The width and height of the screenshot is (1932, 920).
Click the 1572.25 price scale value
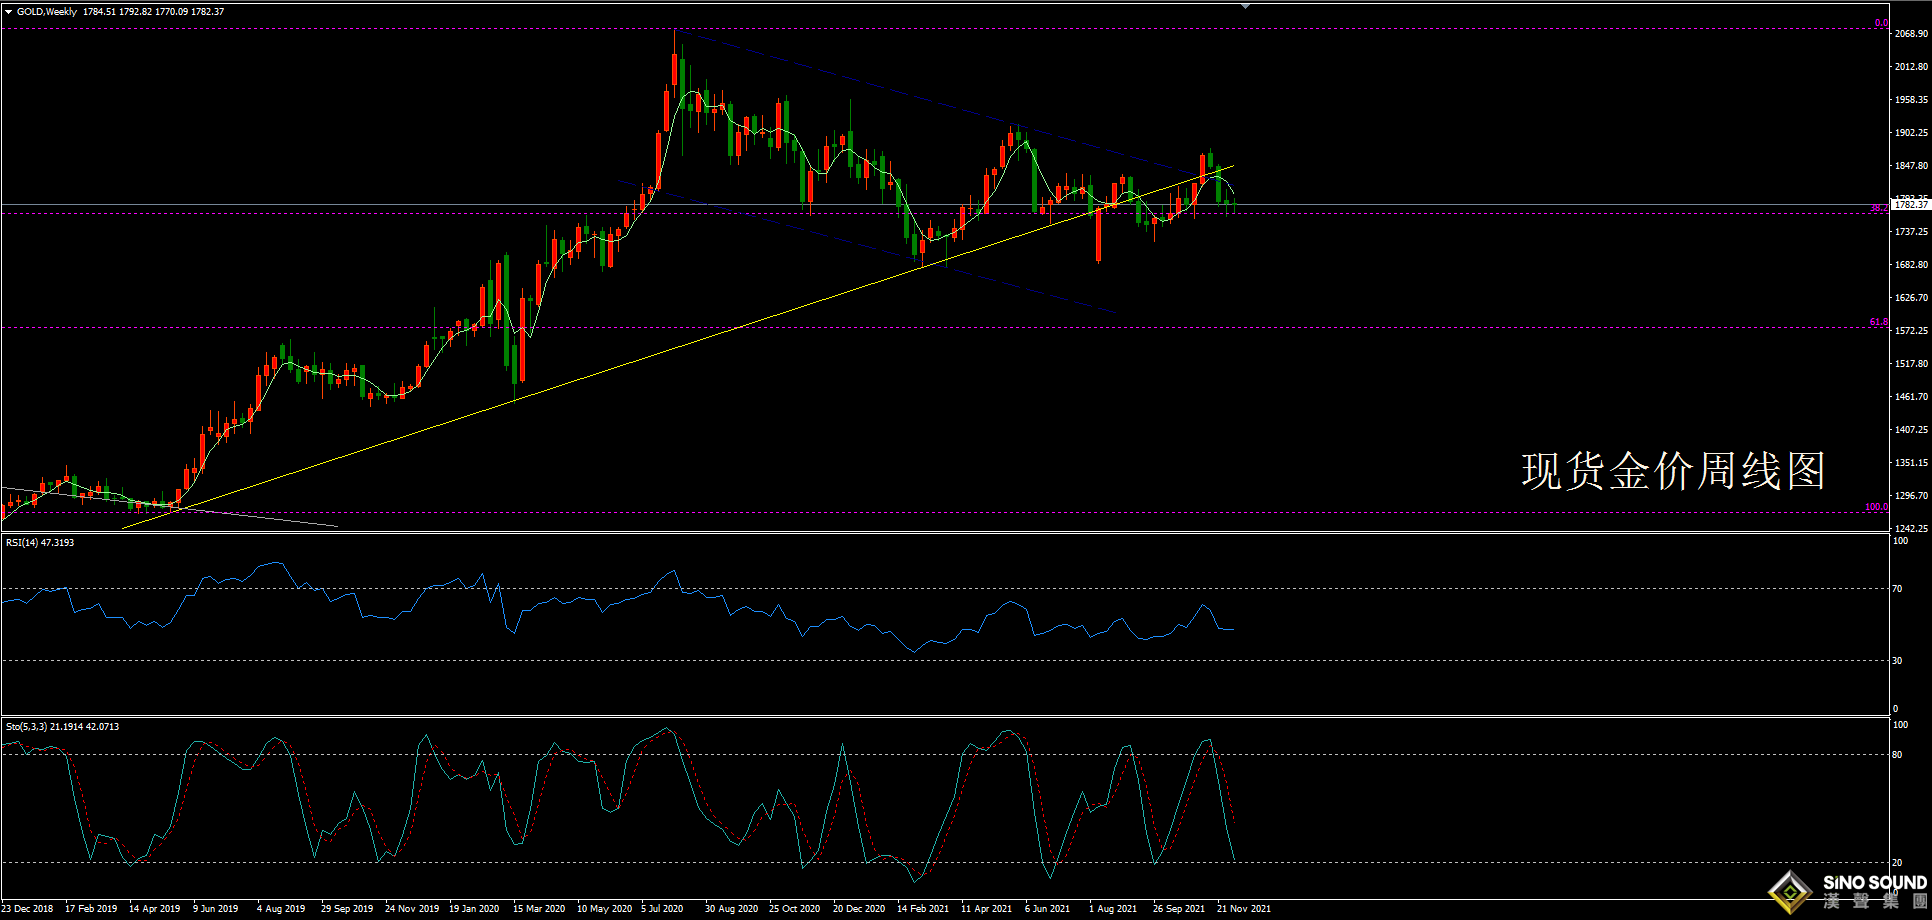click(x=1911, y=331)
